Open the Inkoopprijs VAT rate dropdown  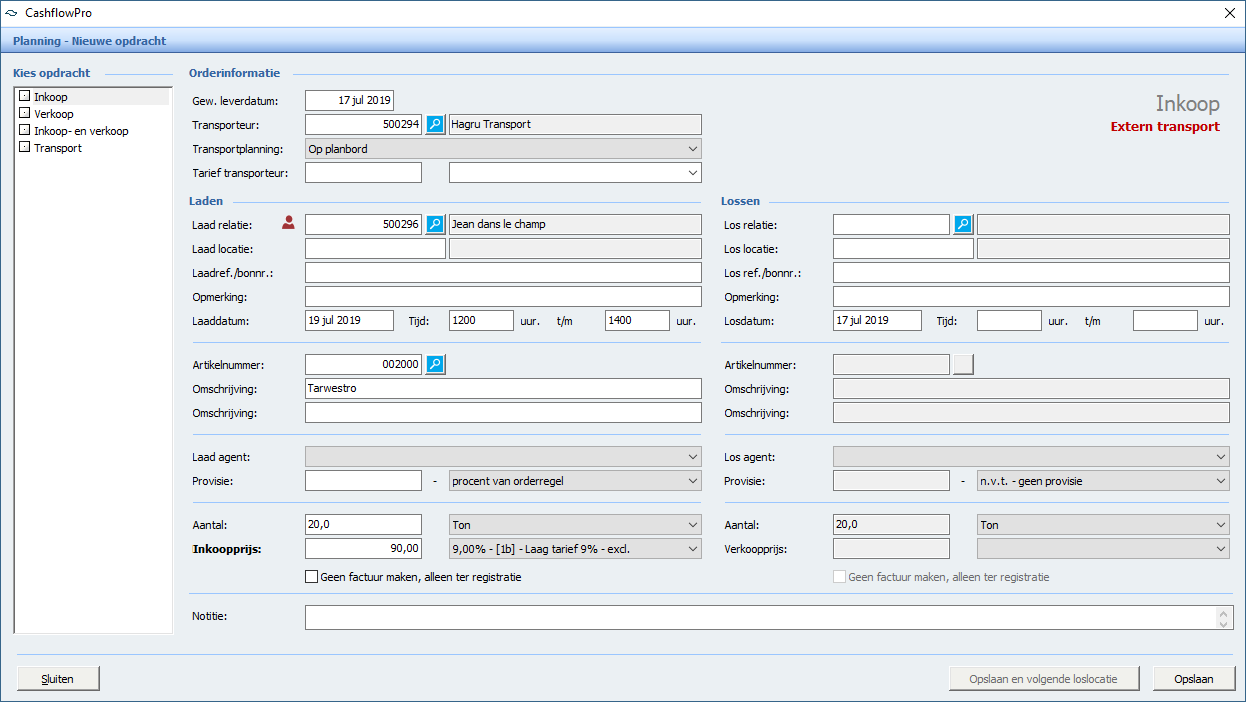coord(575,548)
